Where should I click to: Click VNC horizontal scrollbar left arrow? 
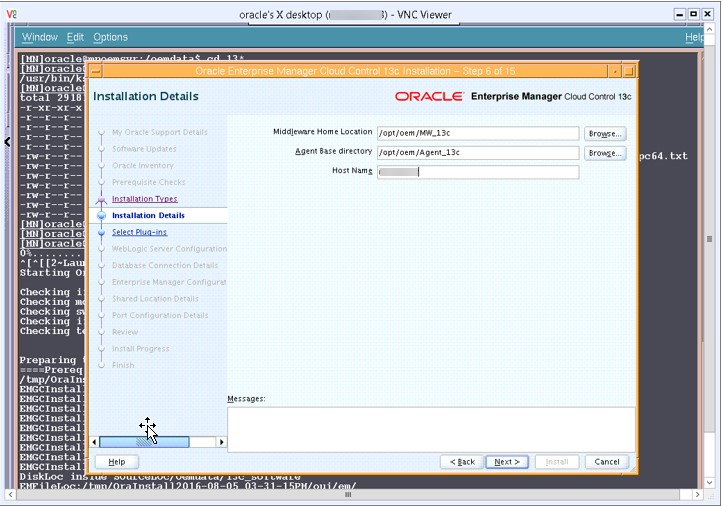click(x=10, y=494)
